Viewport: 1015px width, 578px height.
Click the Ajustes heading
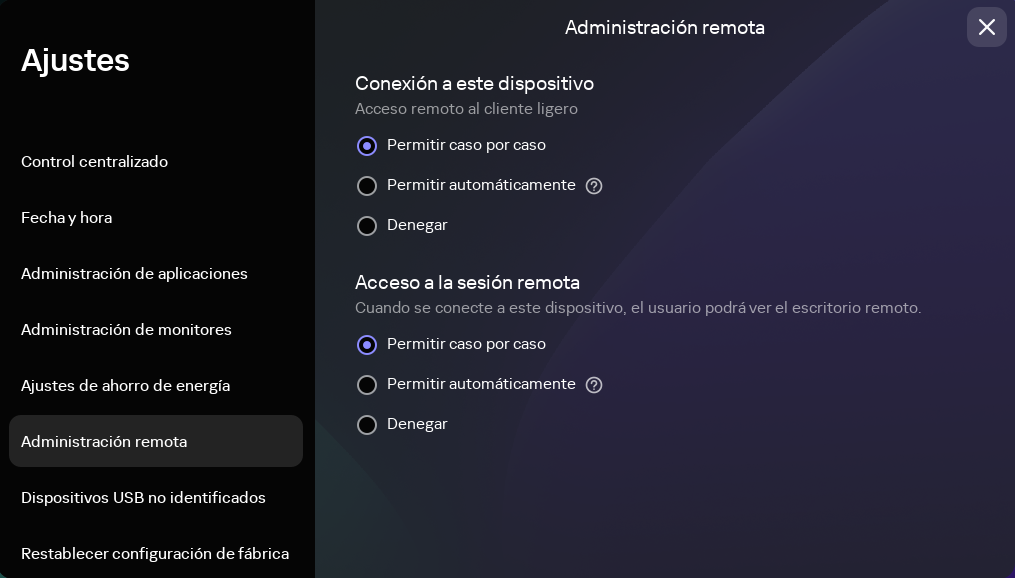(75, 61)
